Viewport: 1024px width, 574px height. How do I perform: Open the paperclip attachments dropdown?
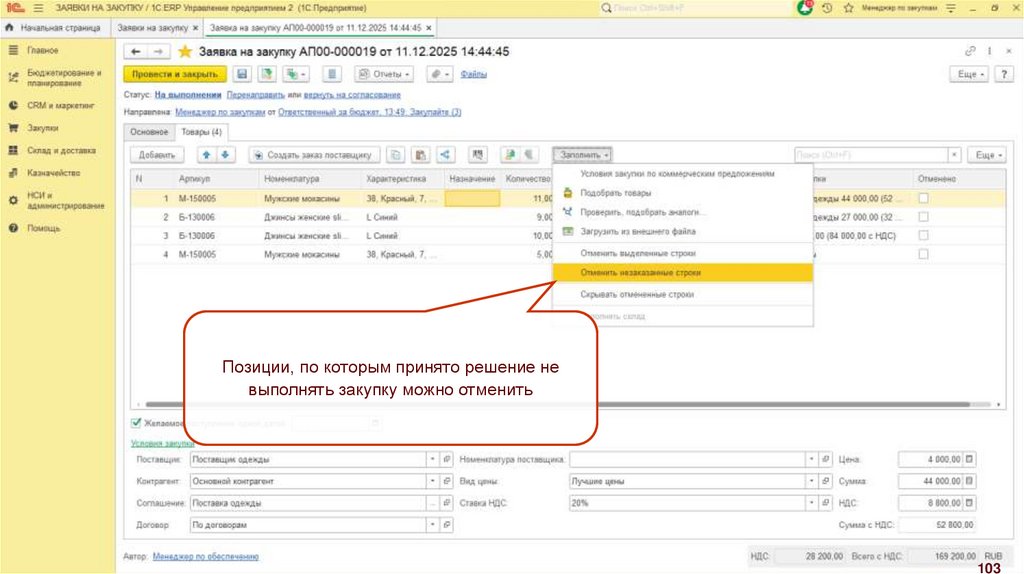440,74
